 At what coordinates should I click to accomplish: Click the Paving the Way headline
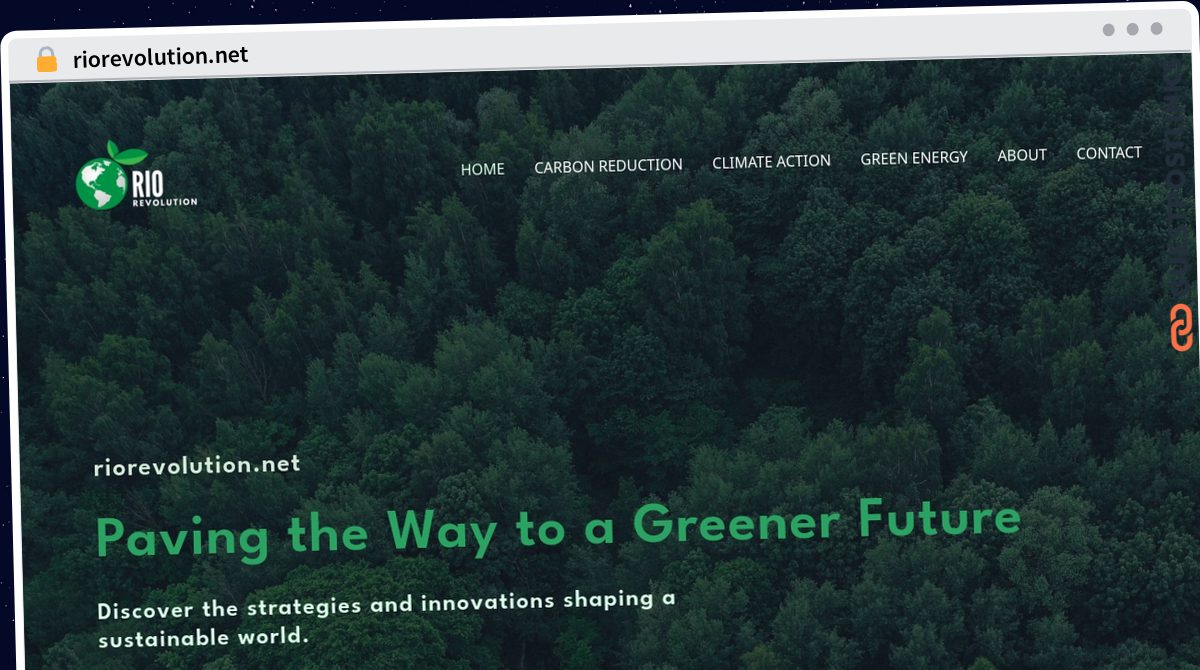click(x=558, y=530)
